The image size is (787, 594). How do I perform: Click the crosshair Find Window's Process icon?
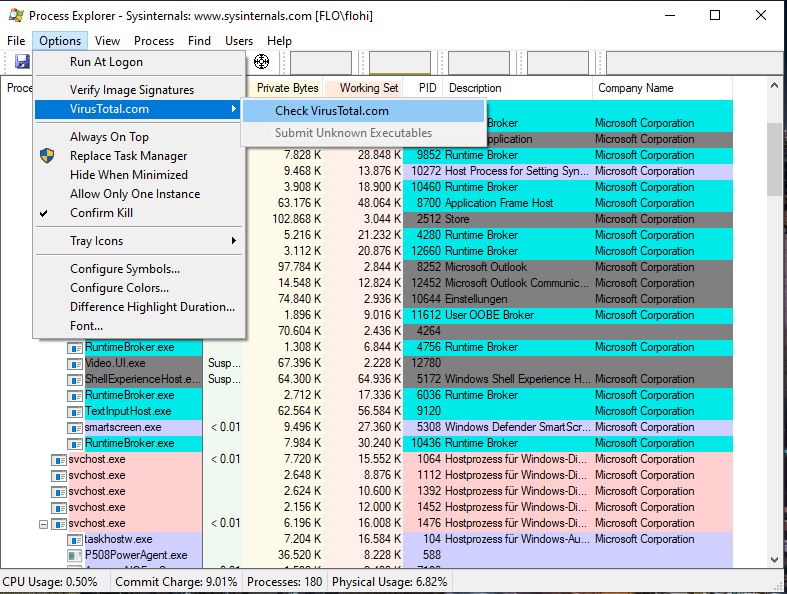click(x=261, y=62)
